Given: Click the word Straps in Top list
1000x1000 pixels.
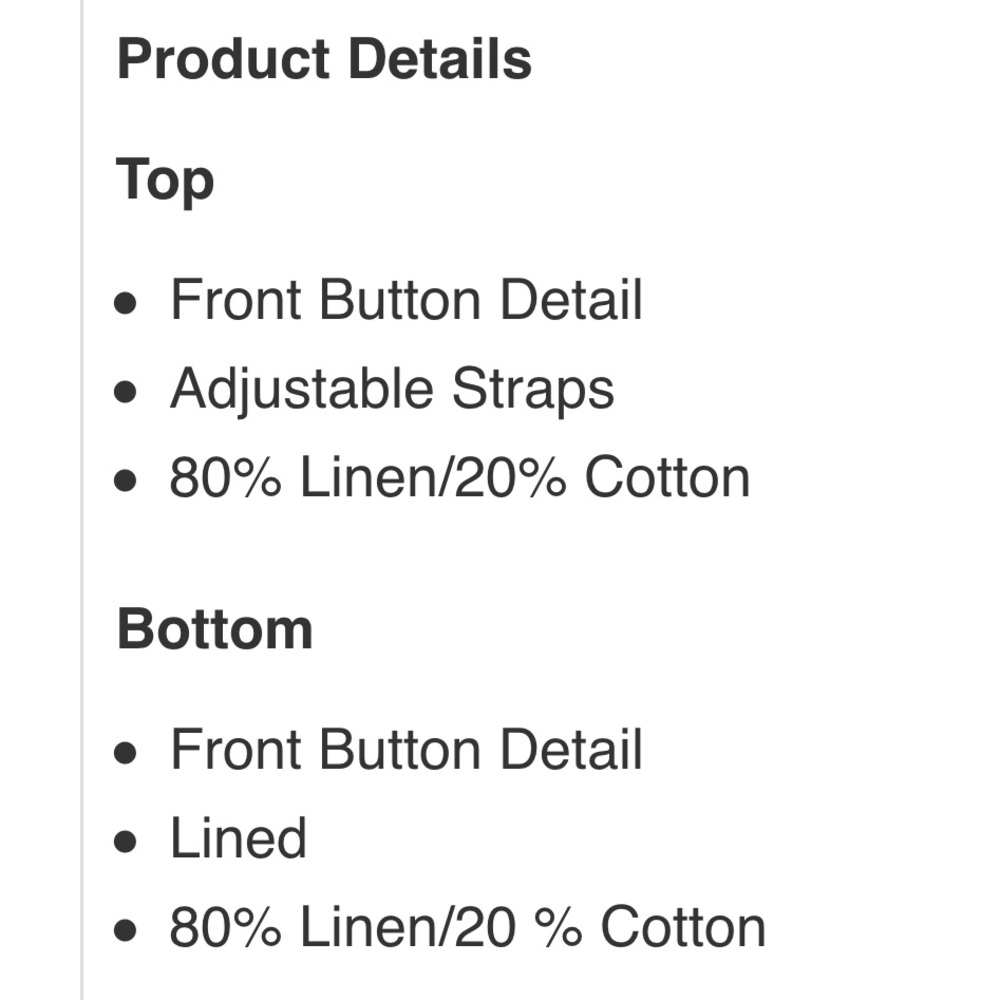Looking at the screenshot, I should [x=532, y=389].
